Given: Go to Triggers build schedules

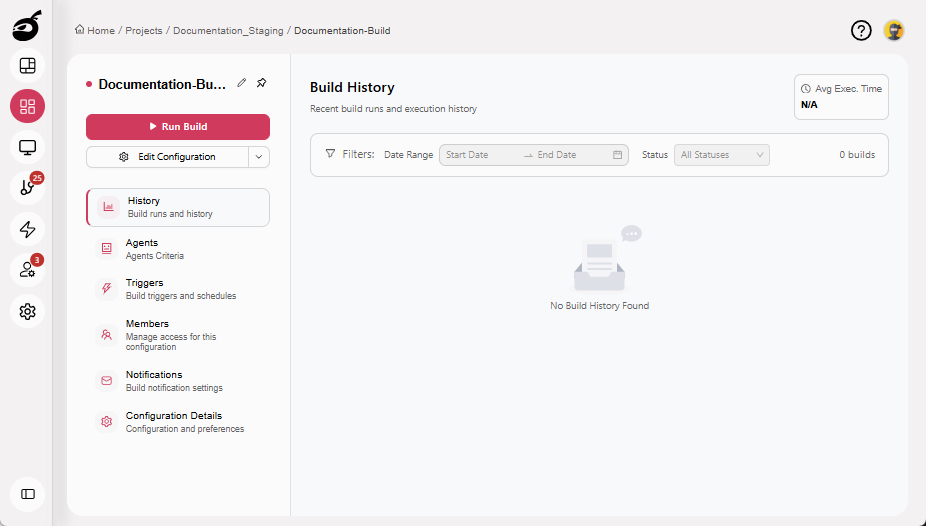Looking at the screenshot, I should pyautogui.click(x=178, y=289).
